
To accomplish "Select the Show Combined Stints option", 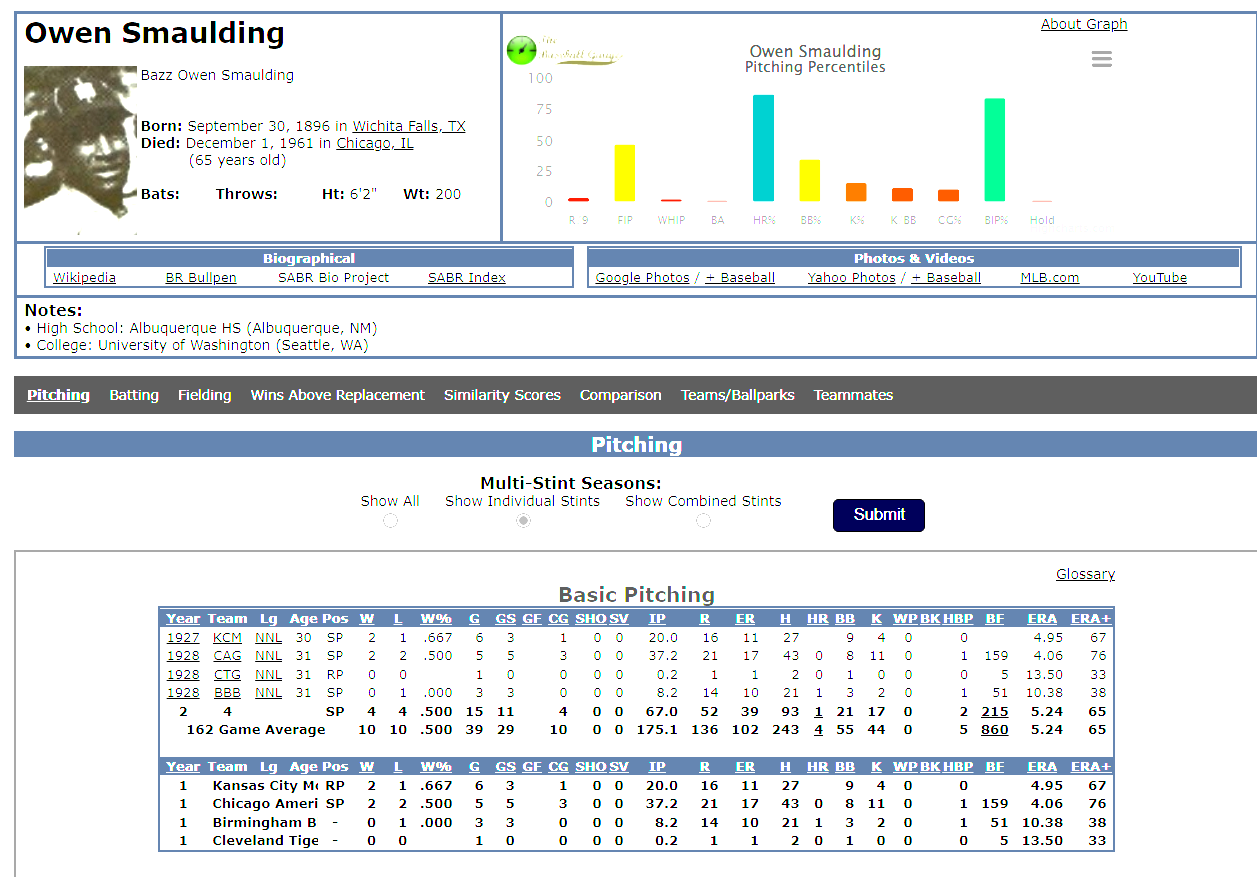I will [703, 521].
